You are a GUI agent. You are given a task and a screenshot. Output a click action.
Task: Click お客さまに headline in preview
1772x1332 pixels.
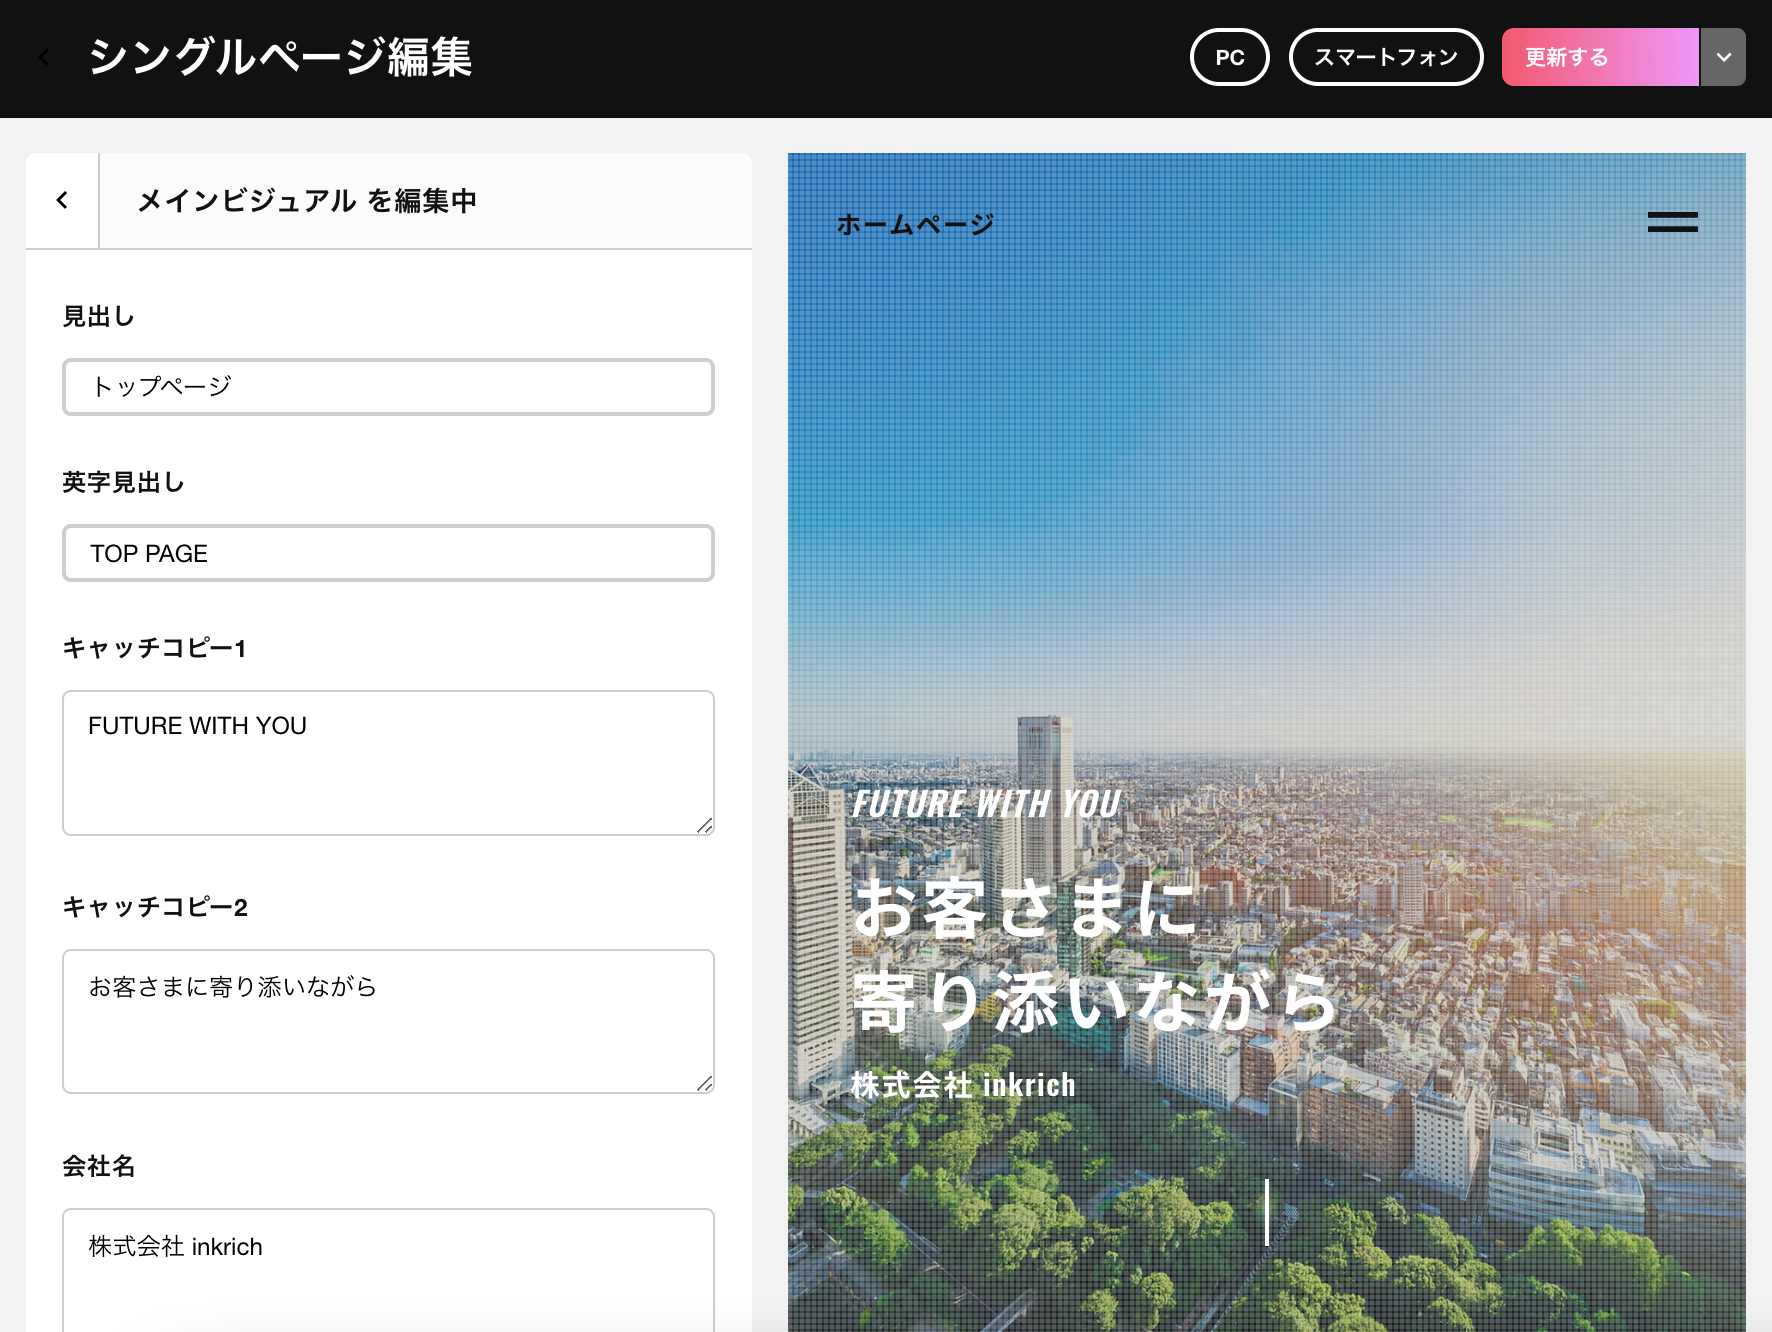click(x=1025, y=908)
